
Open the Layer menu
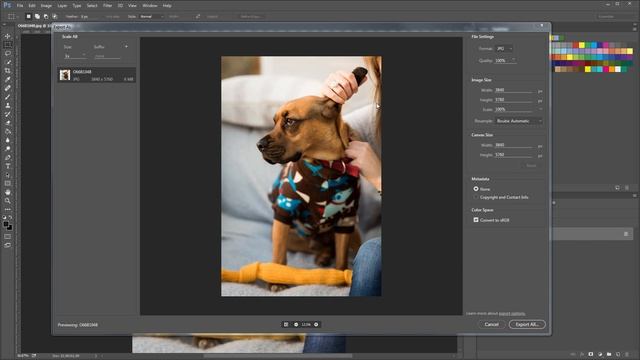pos(62,6)
